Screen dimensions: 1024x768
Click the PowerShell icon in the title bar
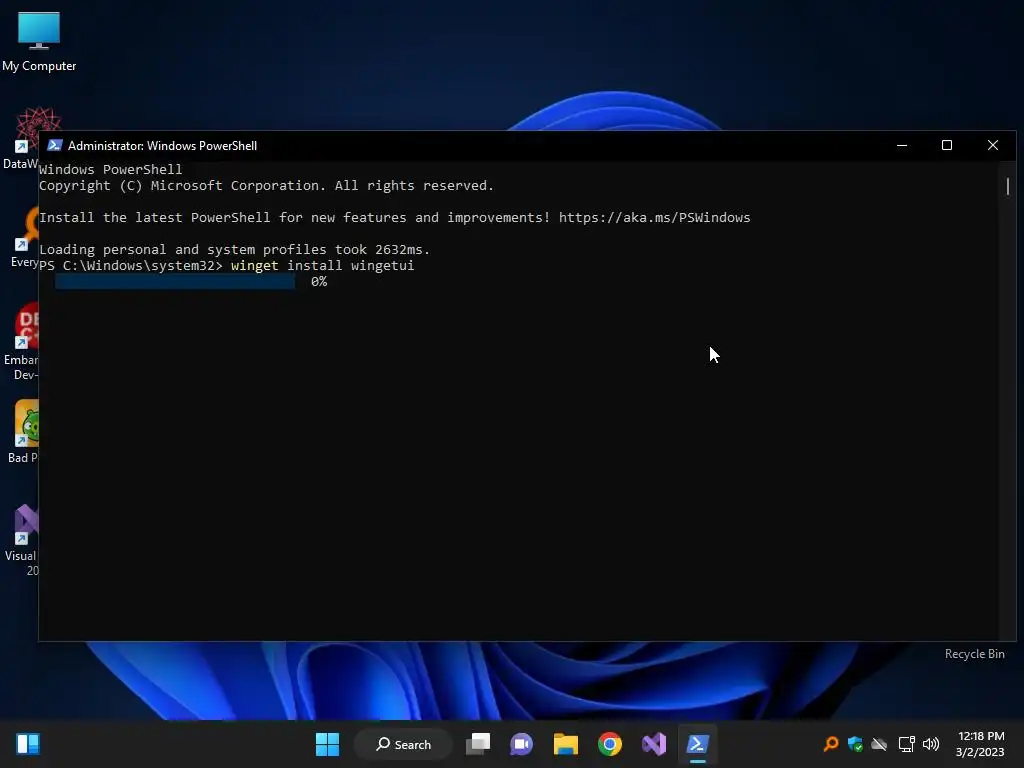tap(55, 145)
